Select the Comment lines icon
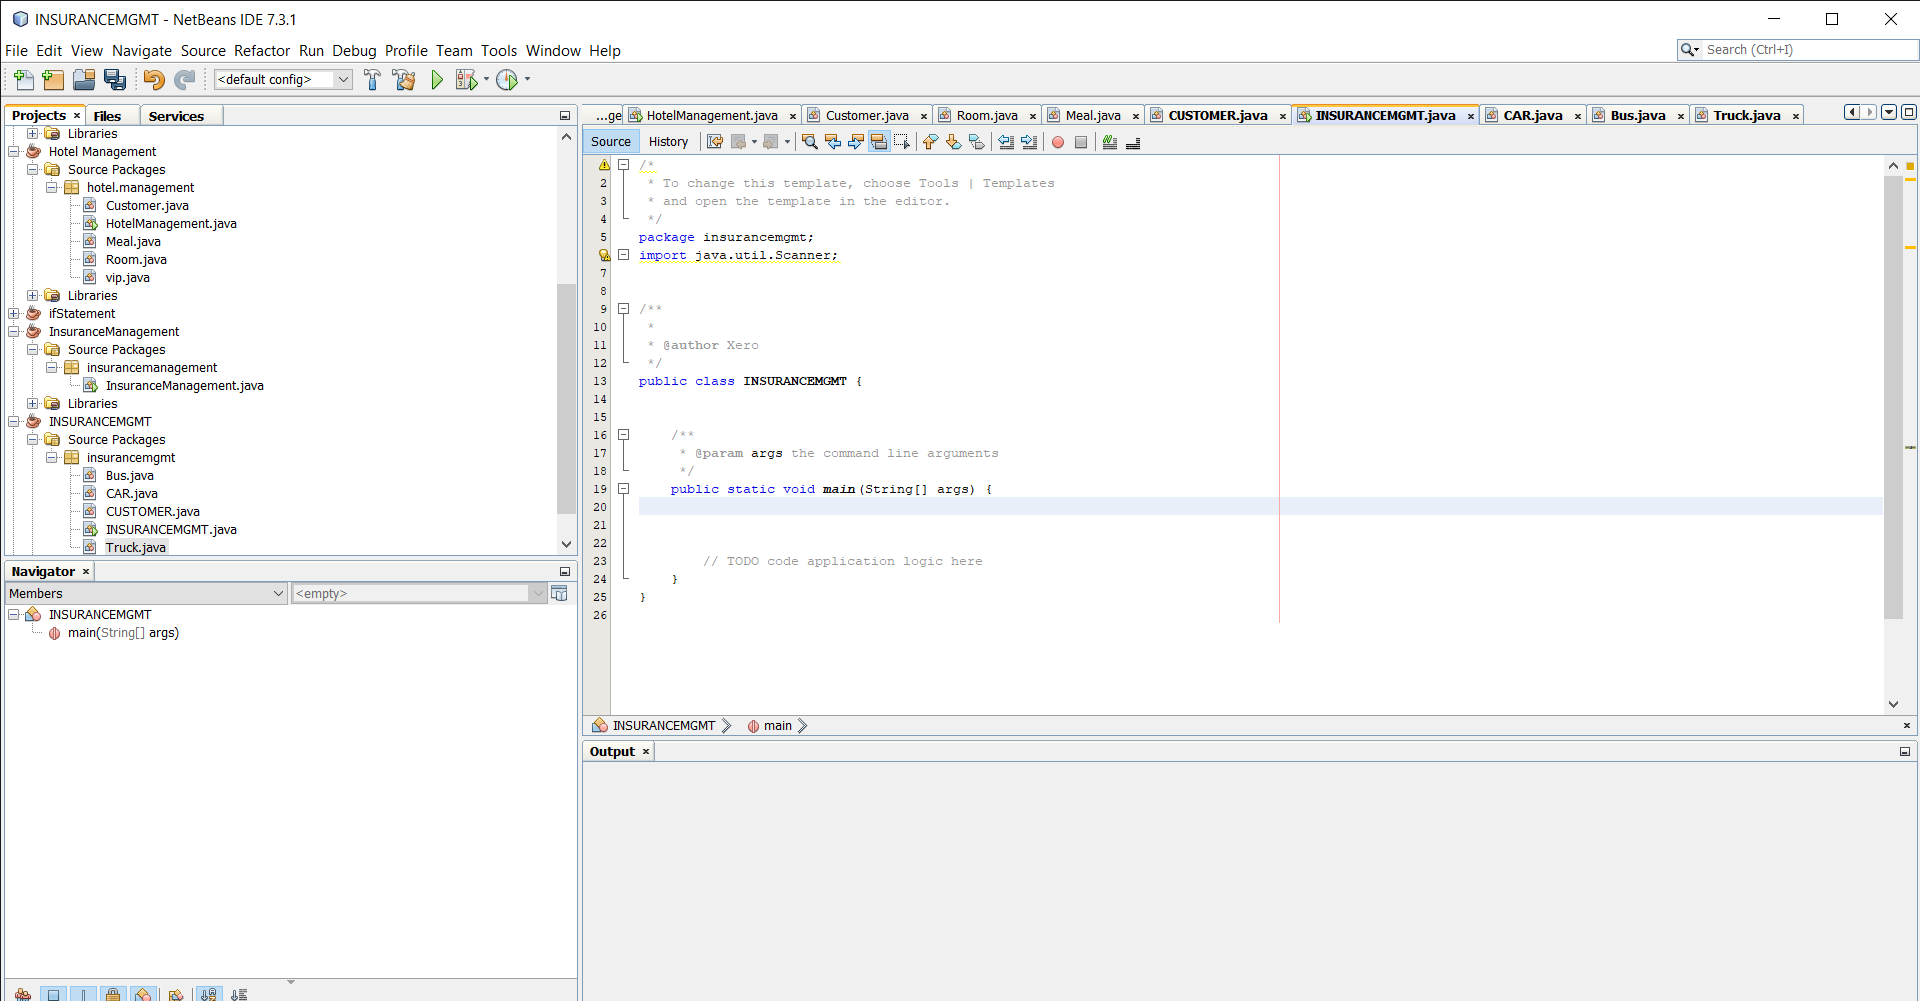The height and width of the screenshot is (1001, 1920). [1110, 142]
